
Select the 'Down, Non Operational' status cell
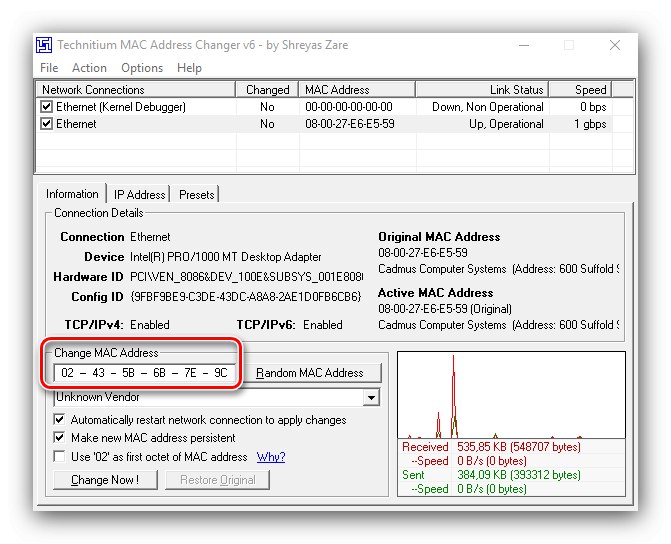[x=487, y=107]
